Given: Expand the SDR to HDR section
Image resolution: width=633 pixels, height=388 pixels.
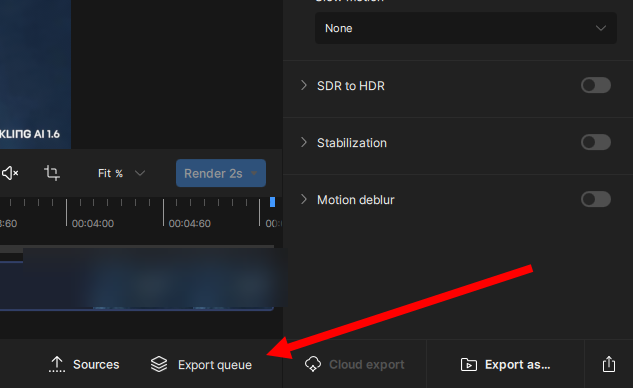Looking at the screenshot, I should point(304,85).
